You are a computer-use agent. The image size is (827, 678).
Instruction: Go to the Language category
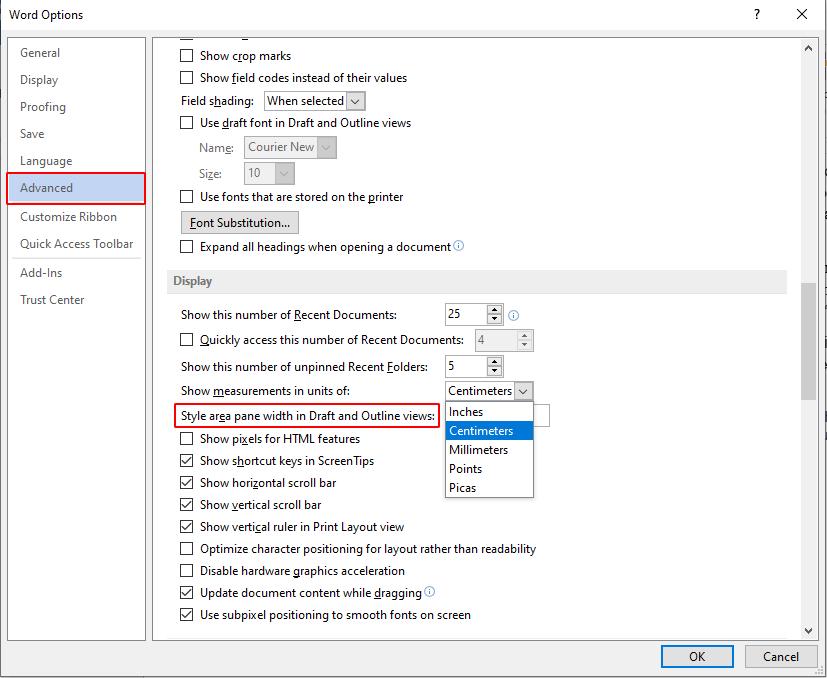[76, 160]
